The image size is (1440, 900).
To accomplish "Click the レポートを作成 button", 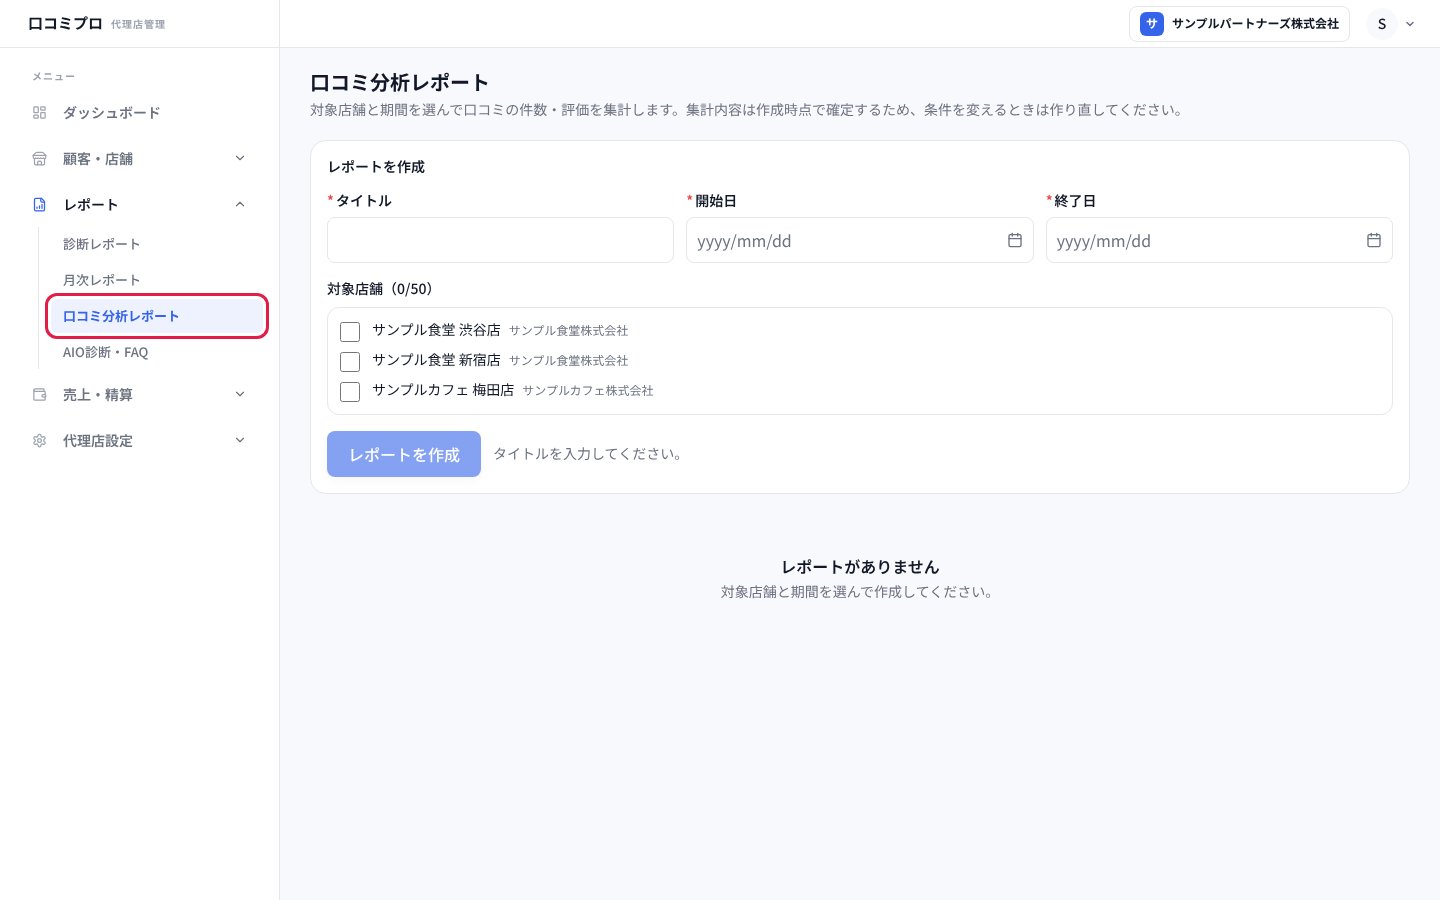I will tap(404, 454).
